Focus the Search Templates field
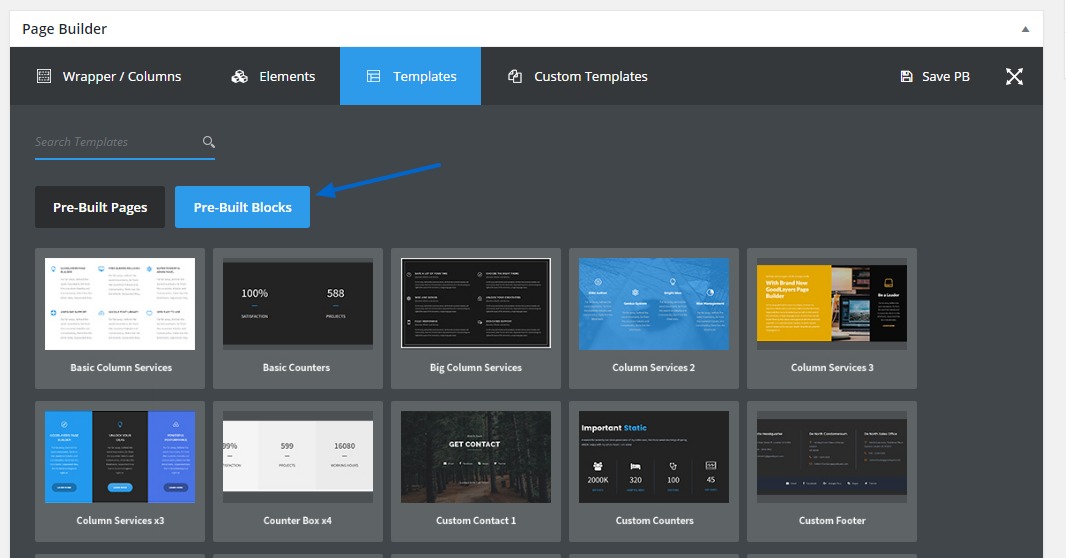 click(x=115, y=142)
